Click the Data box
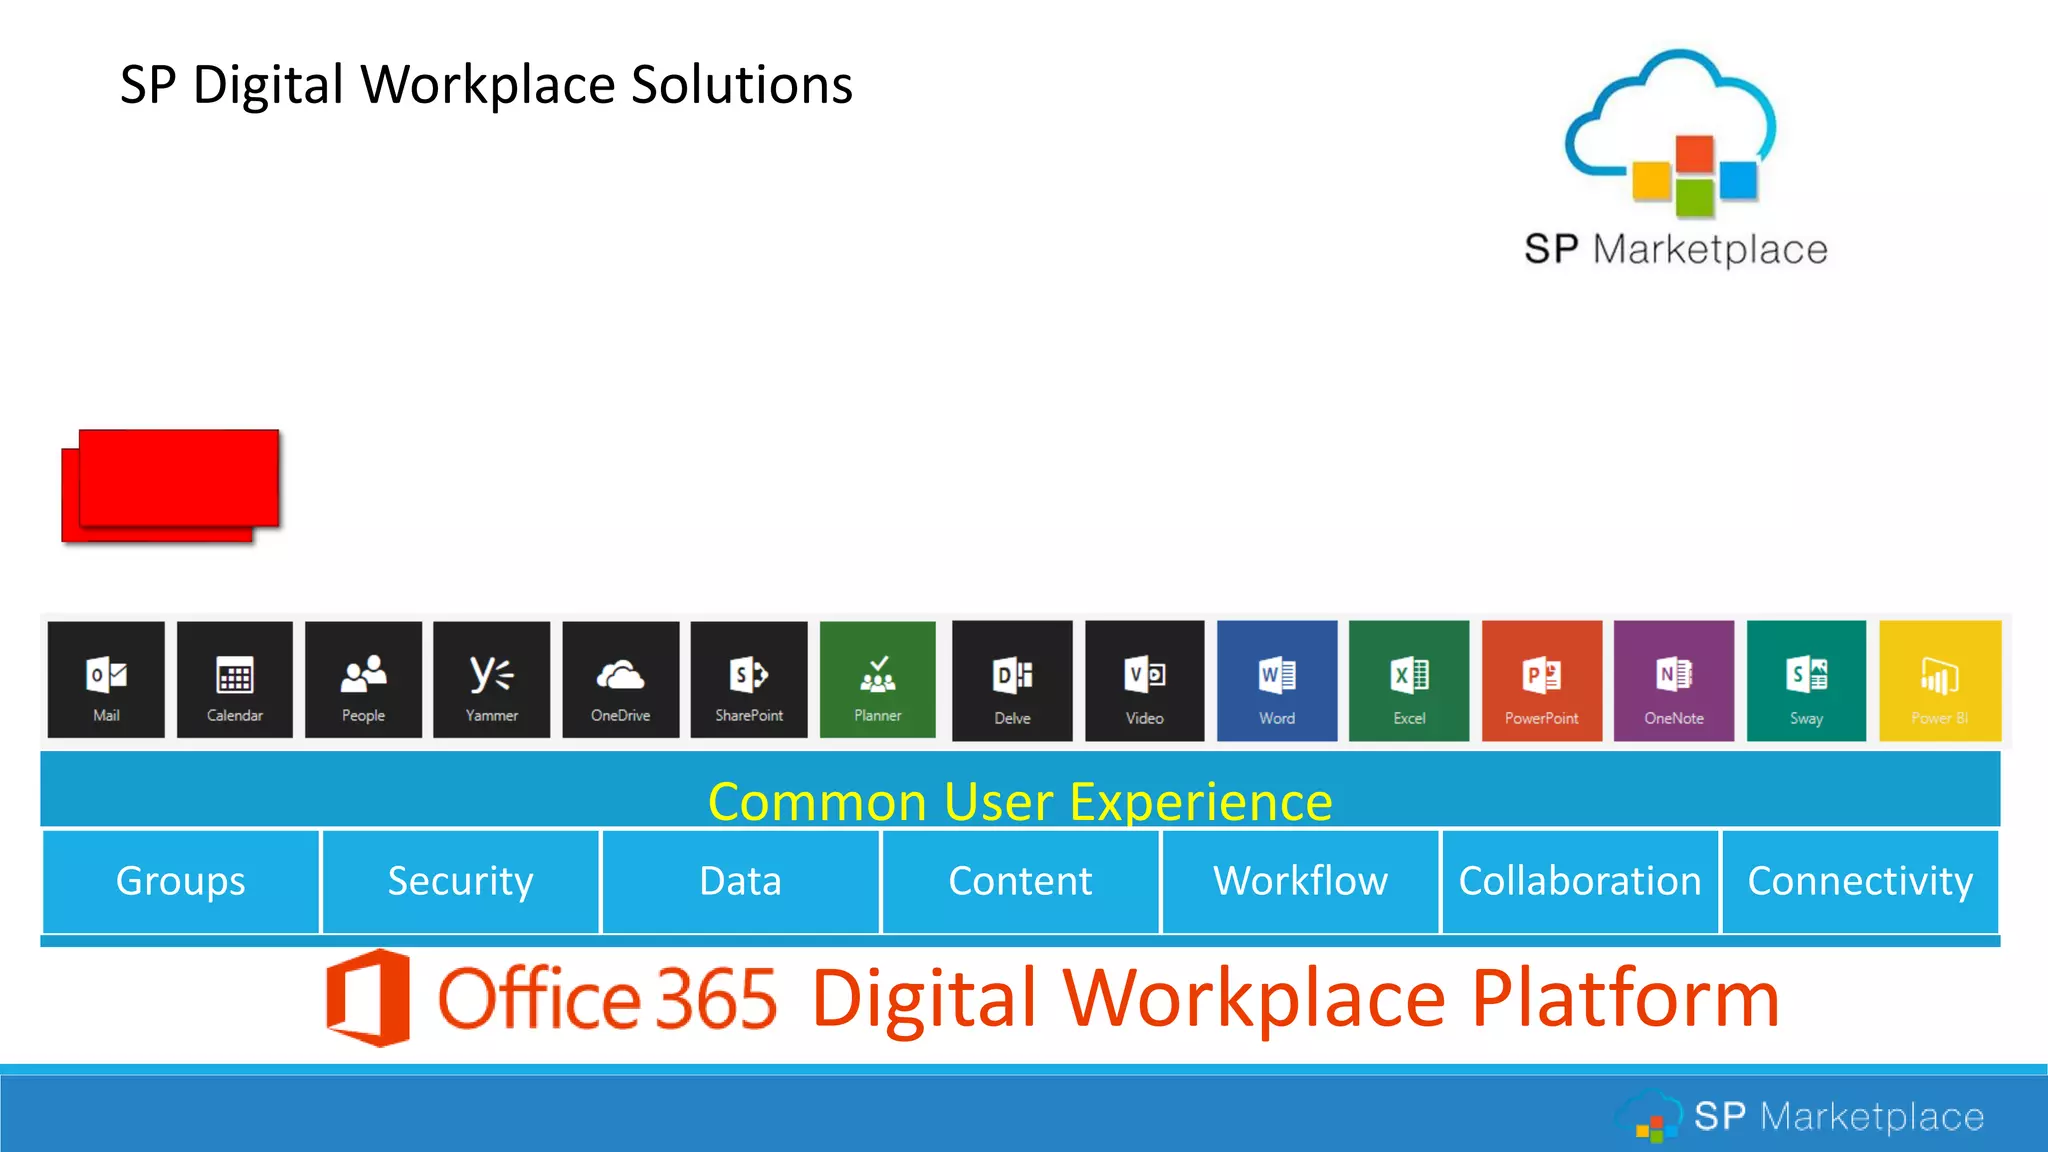This screenshot has width=2048, height=1152. pos(741,881)
